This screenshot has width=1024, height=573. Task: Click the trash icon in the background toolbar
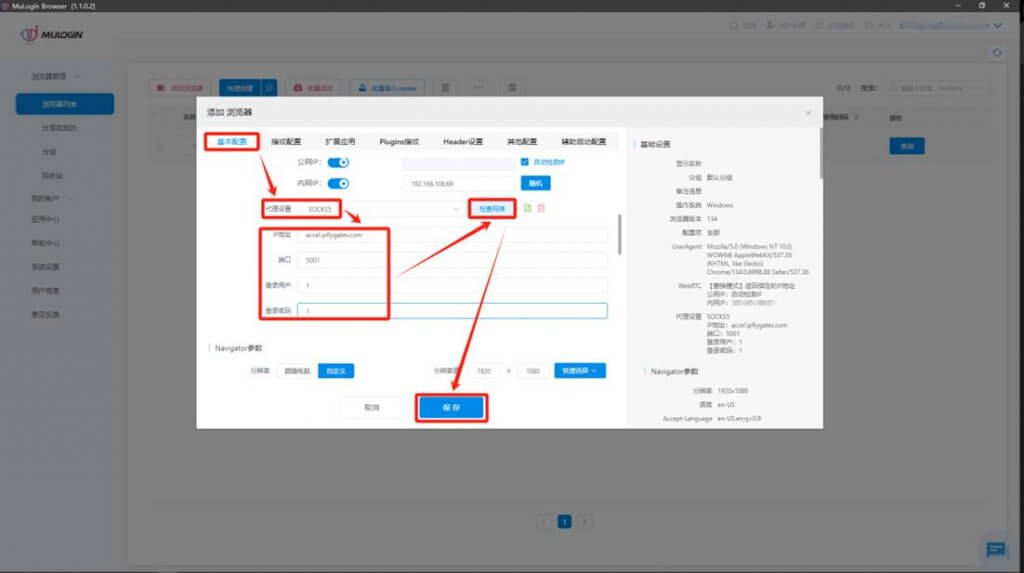446,88
